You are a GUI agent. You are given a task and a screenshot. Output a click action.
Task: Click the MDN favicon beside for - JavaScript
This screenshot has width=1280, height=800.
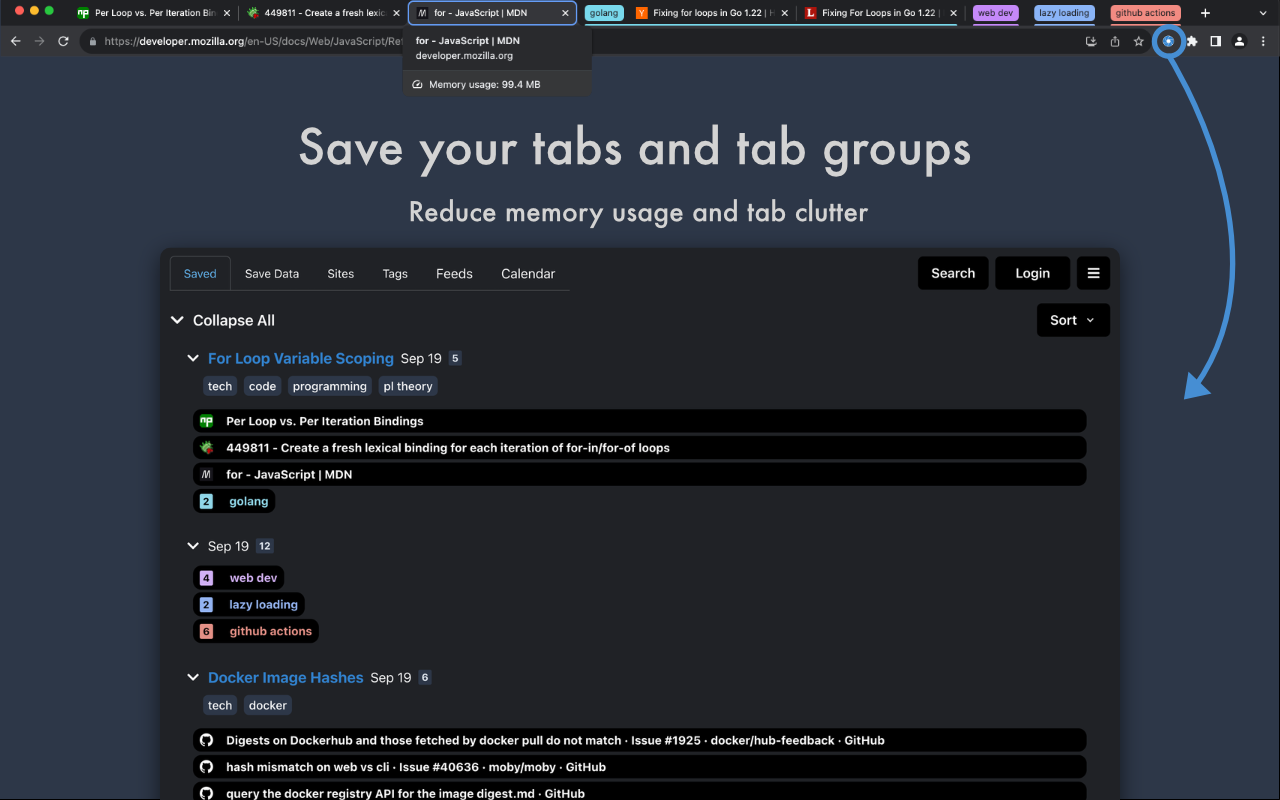[x=206, y=474]
